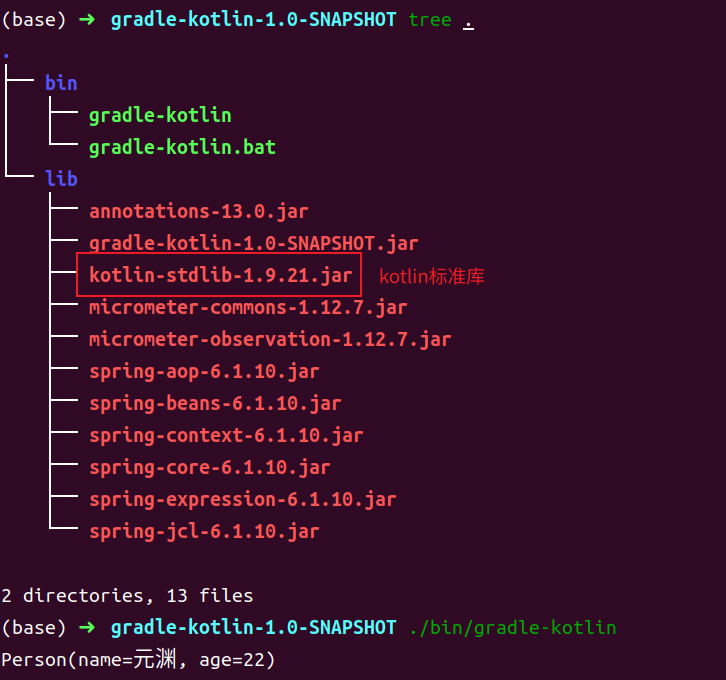Select spring-context-6.1.10.jar file
Image resolution: width=726 pixels, height=680 pixels.
[x=226, y=436]
